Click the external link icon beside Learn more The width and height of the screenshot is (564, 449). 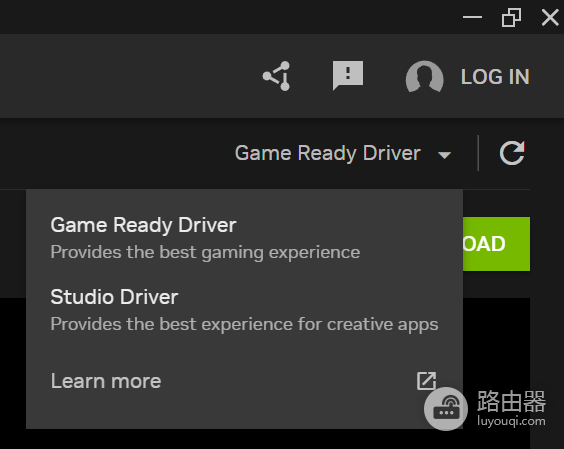pos(426,381)
